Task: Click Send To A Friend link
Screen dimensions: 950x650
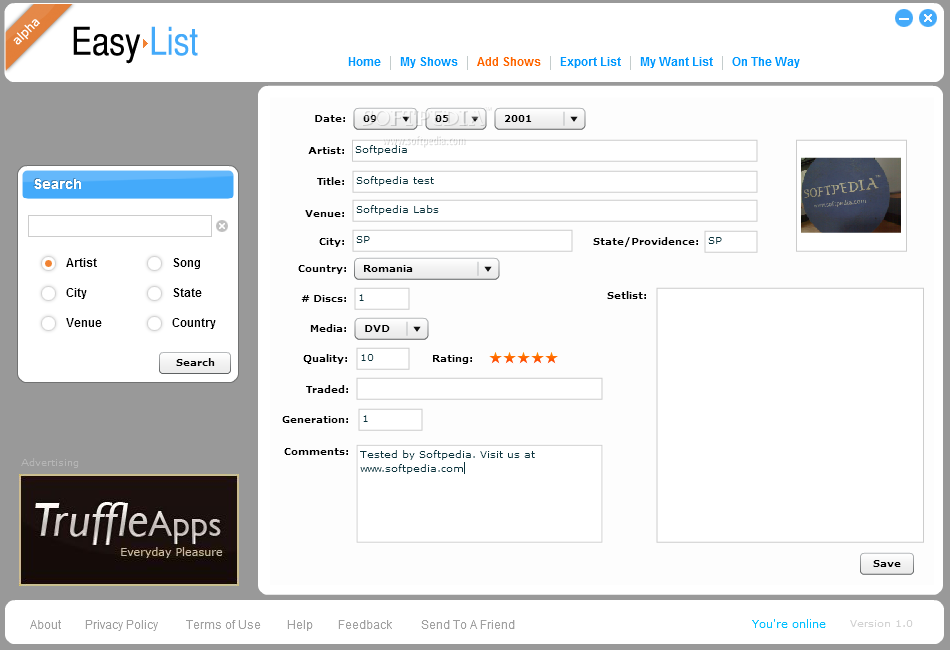Action: click(x=468, y=625)
